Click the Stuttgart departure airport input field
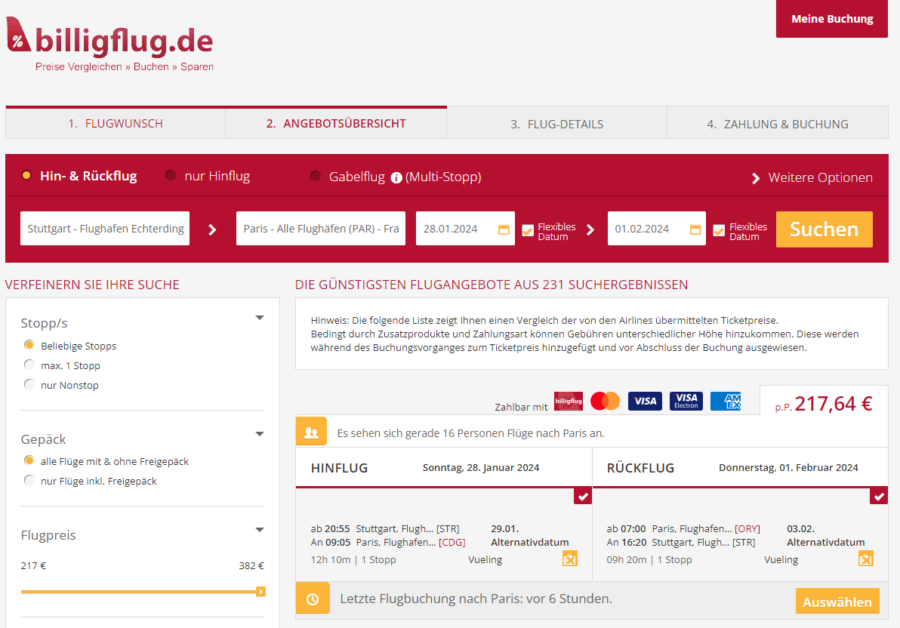The height and width of the screenshot is (628, 900). (104, 228)
